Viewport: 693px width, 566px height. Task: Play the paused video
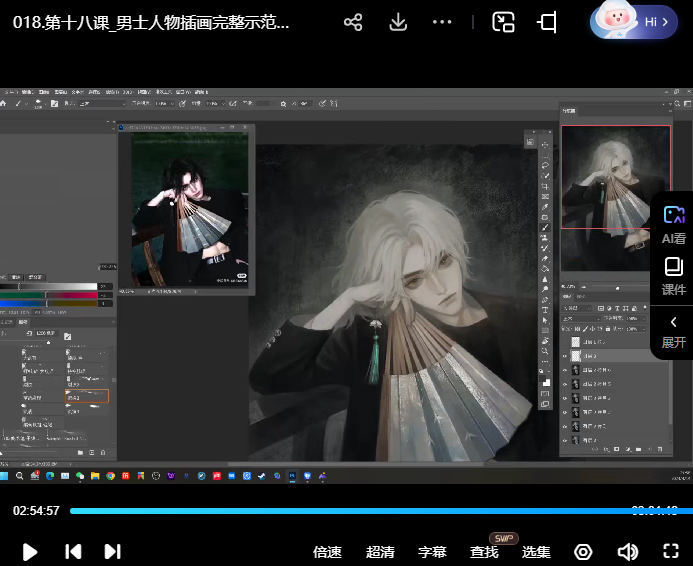tap(30, 551)
